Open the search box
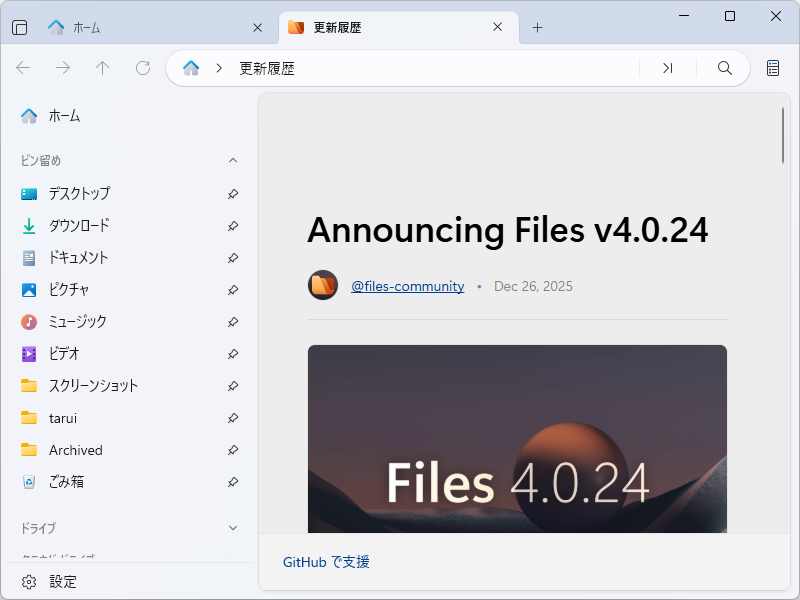This screenshot has height=600, width=800. click(723, 68)
